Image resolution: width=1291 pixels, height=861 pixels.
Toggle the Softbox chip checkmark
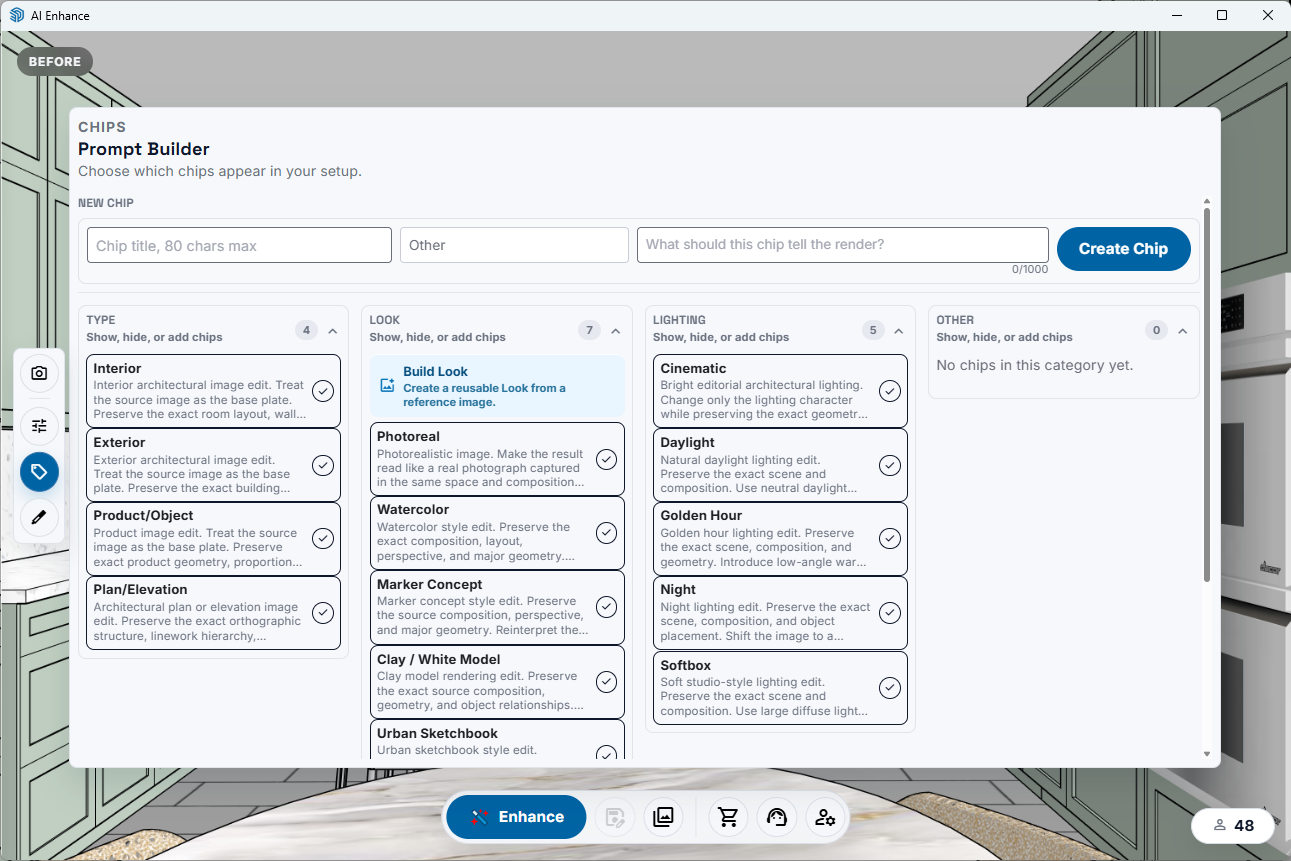(889, 687)
